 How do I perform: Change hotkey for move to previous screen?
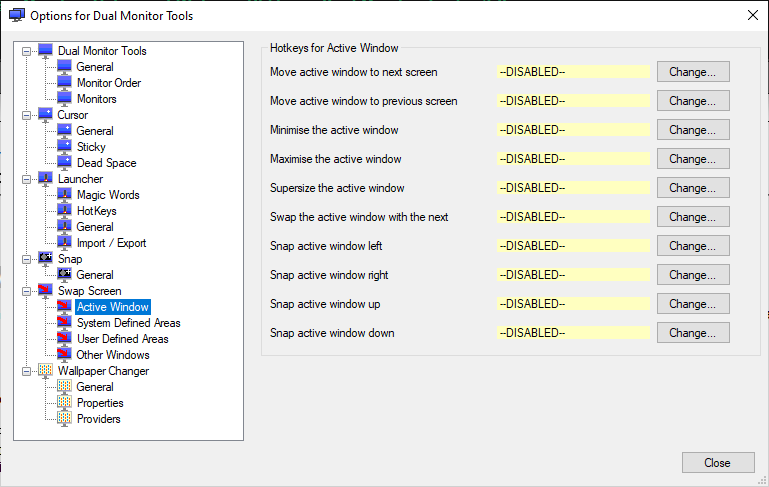[693, 101]
